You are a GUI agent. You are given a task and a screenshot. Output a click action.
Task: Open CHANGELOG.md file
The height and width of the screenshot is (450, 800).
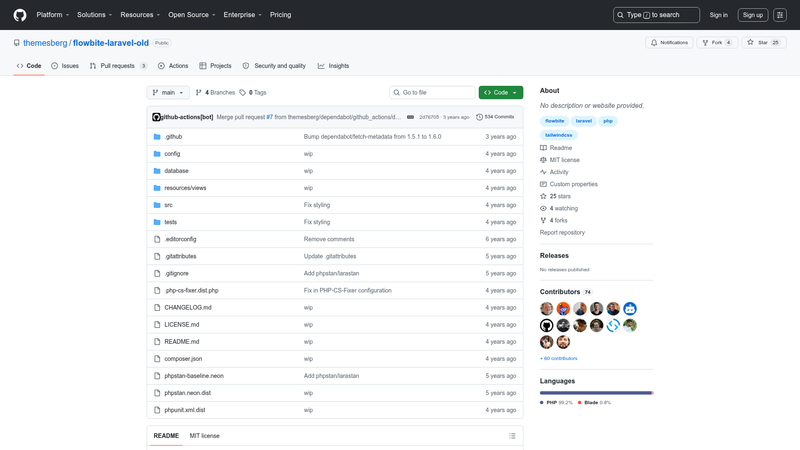tap(188, 308)
